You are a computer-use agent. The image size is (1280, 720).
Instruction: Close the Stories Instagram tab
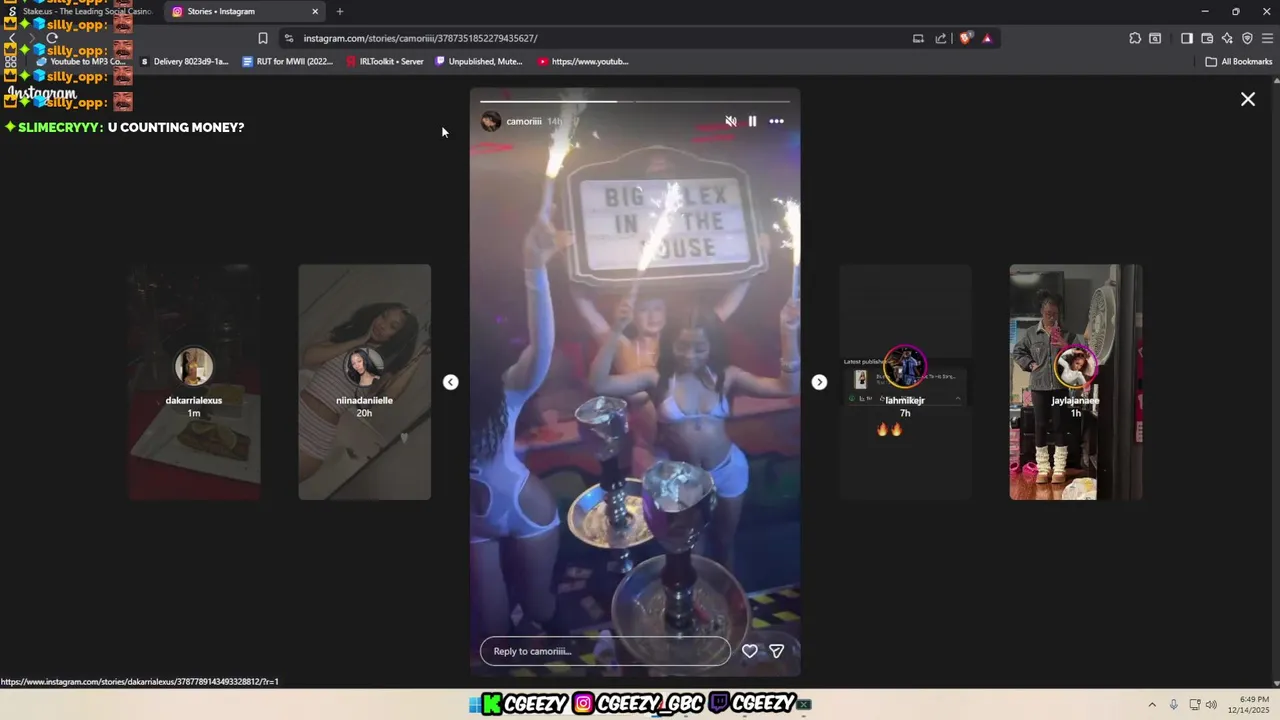[315, 12]
